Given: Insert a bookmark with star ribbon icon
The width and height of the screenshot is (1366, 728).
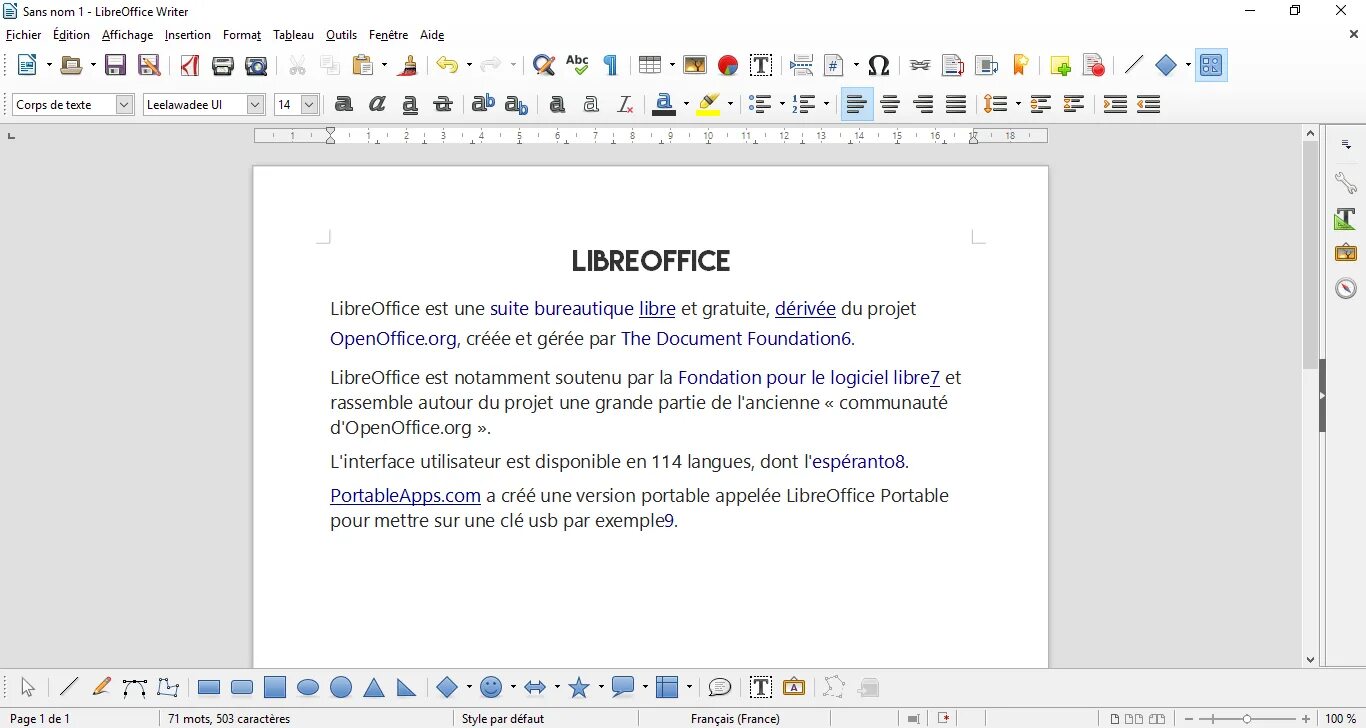Looking at the screenshot, I should click(1020, 66).
